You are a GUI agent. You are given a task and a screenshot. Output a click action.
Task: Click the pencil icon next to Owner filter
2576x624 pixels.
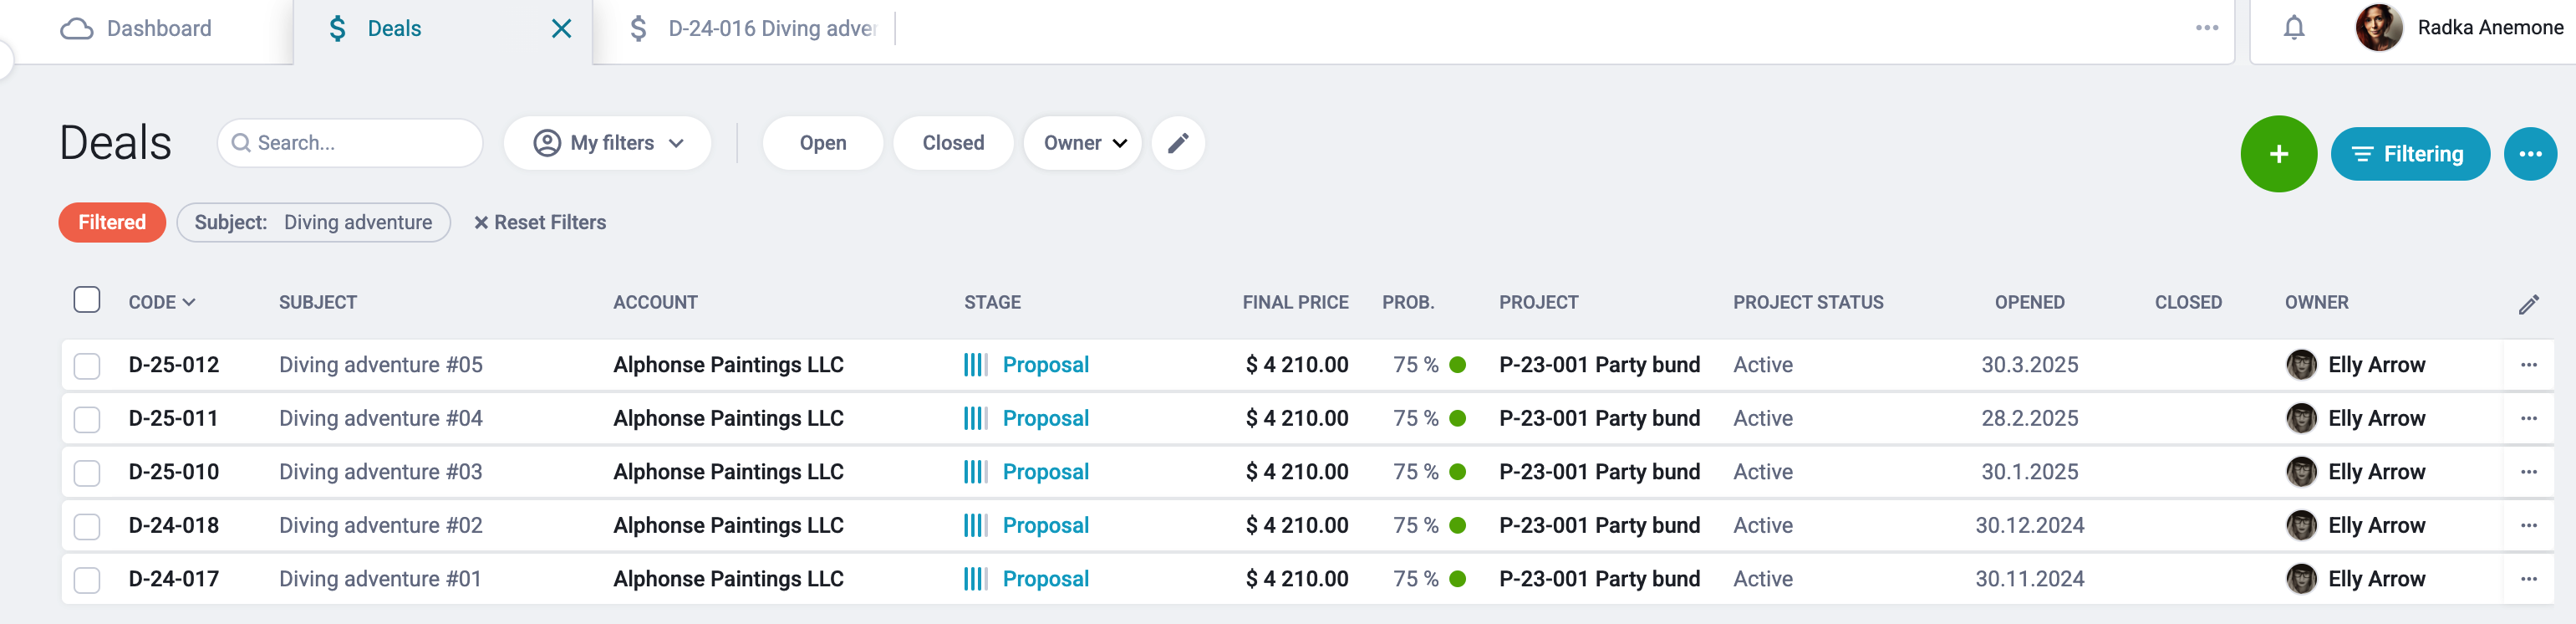coord(1178,143)
